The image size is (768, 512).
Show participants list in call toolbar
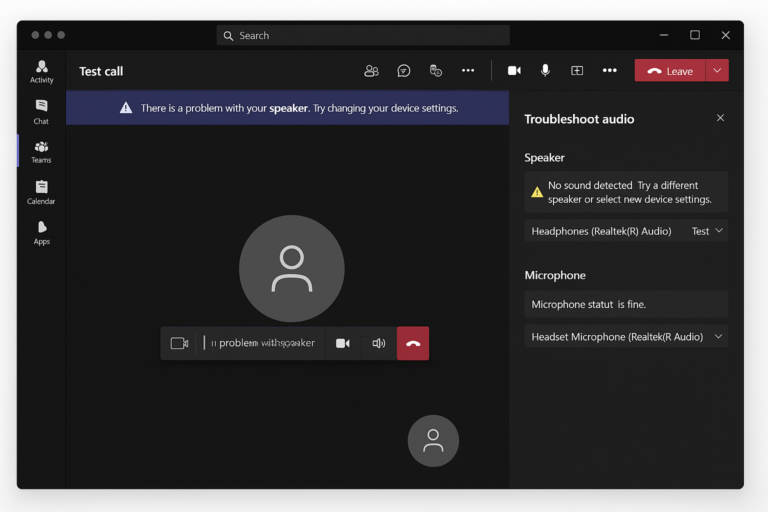coord(371,71)
